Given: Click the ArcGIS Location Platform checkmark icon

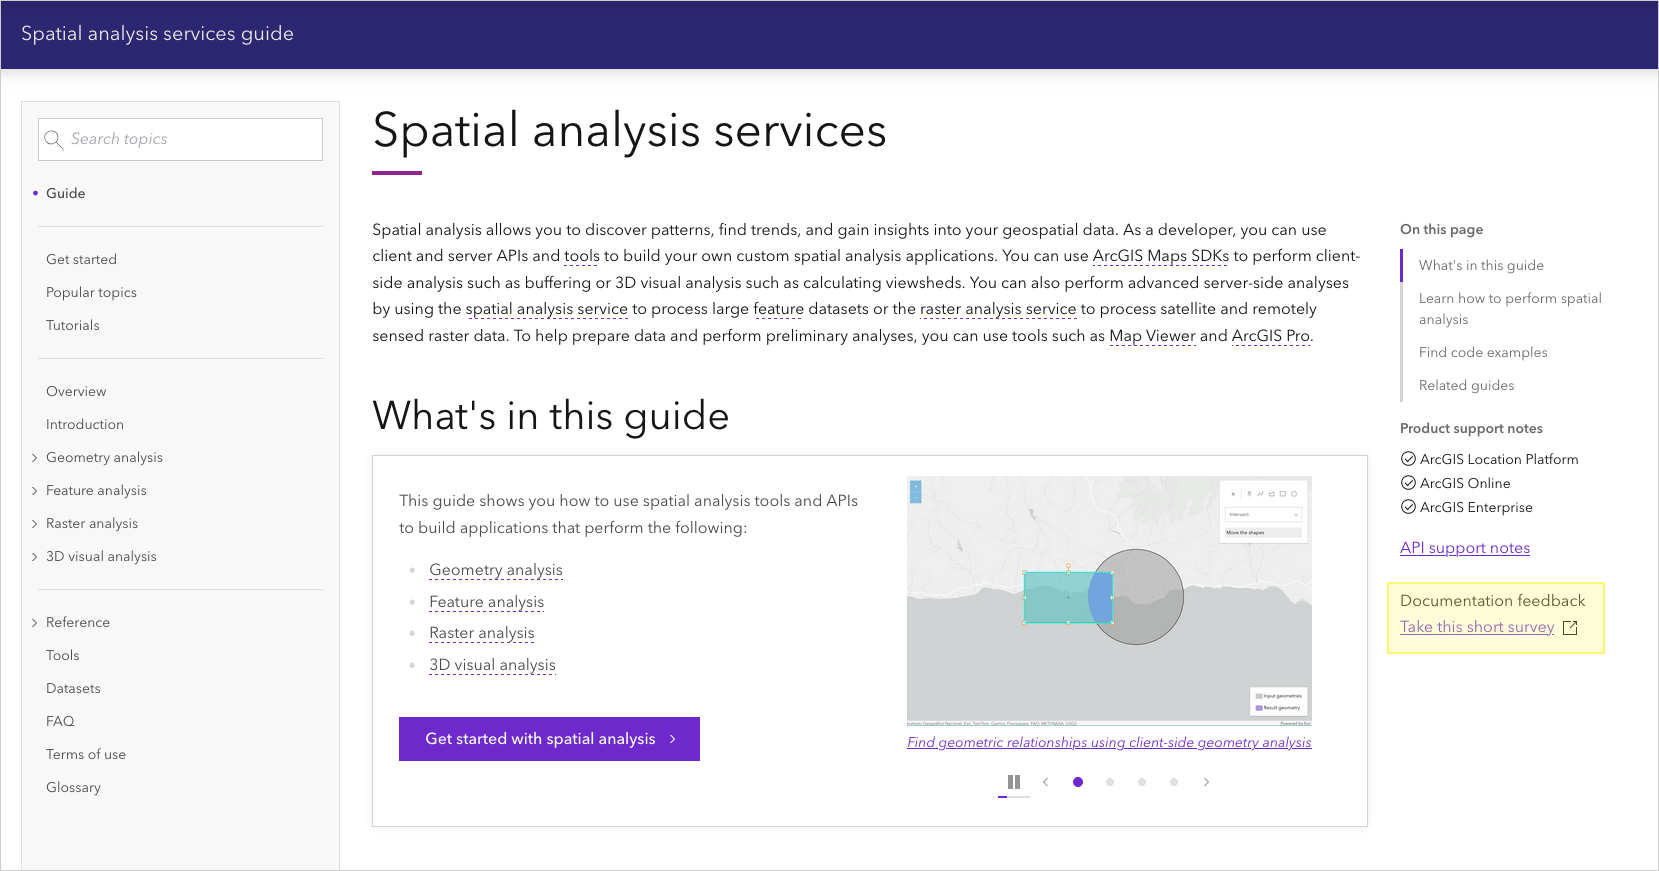Looking at the screenshot, I should tap(1408, 459).
